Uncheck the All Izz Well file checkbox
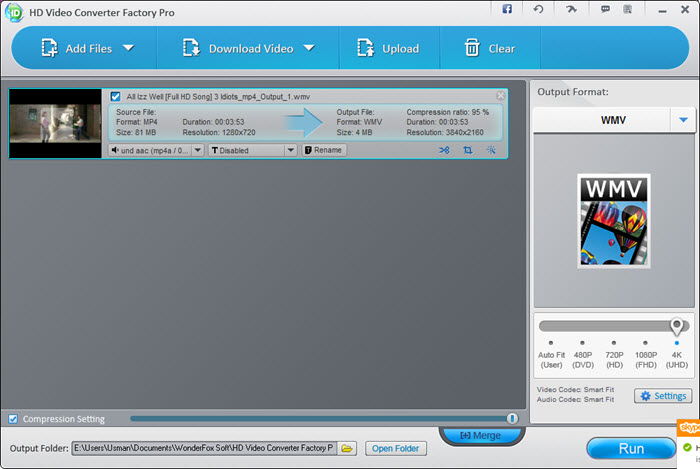 tap(115, 96)
